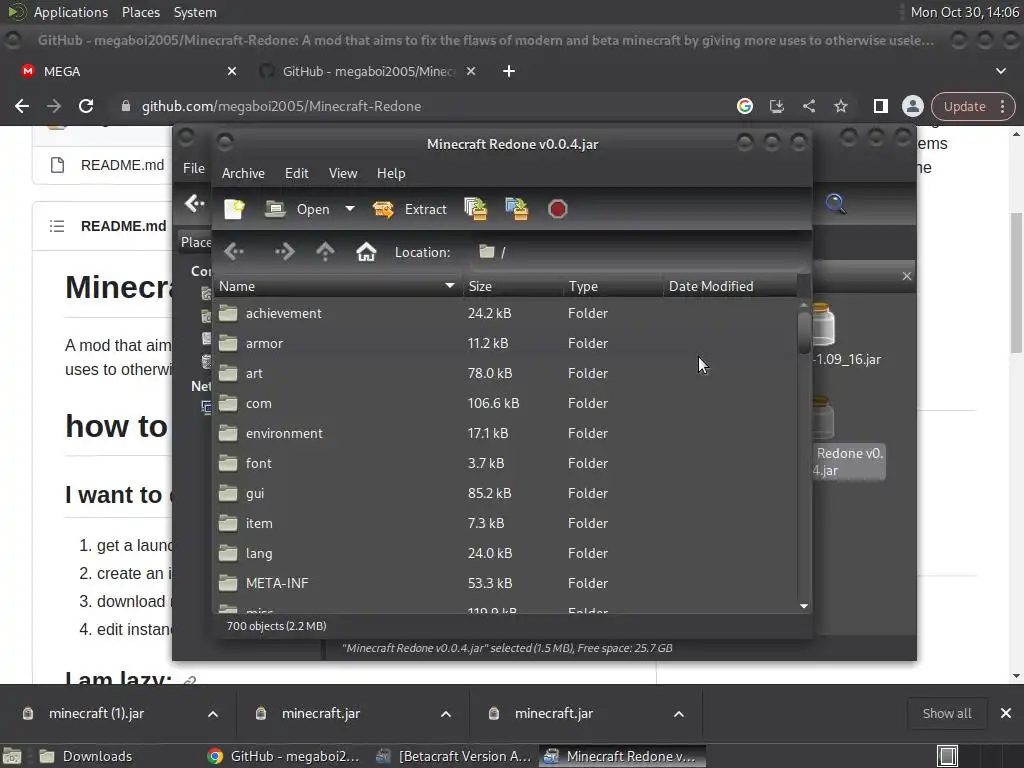Viewport: 1024px width, 768px height.
Task: Go up one level in archive
Action: (x=325, y=251)
